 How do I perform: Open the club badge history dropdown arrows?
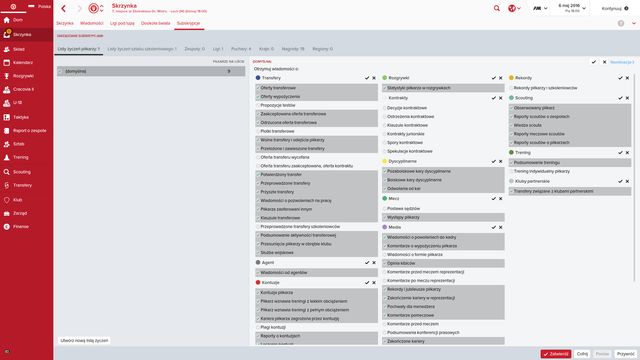[x=102, y=8]
